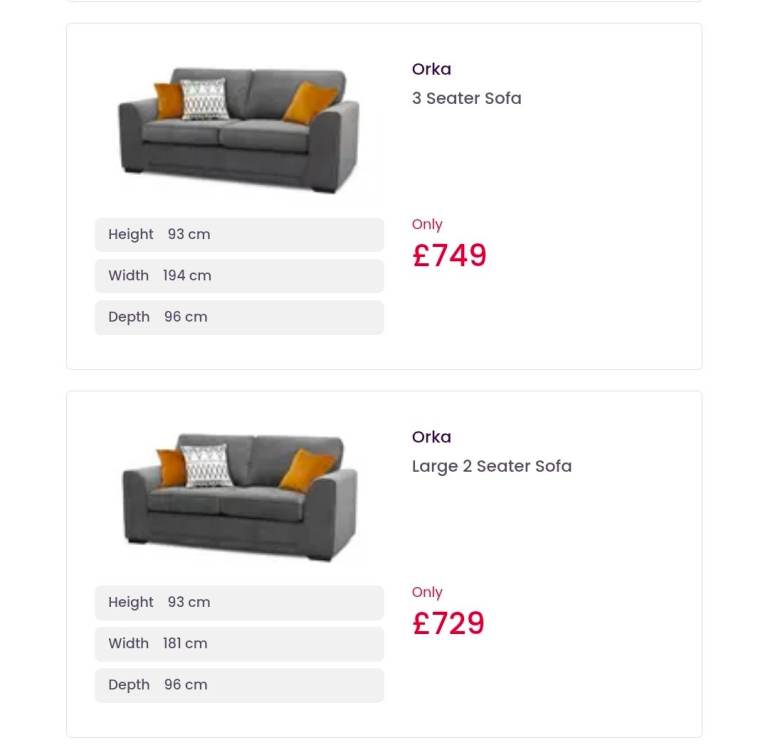This screenshot has width=768, height=745.
Task: Click the 181 cm width value
Action: [185, 644]
